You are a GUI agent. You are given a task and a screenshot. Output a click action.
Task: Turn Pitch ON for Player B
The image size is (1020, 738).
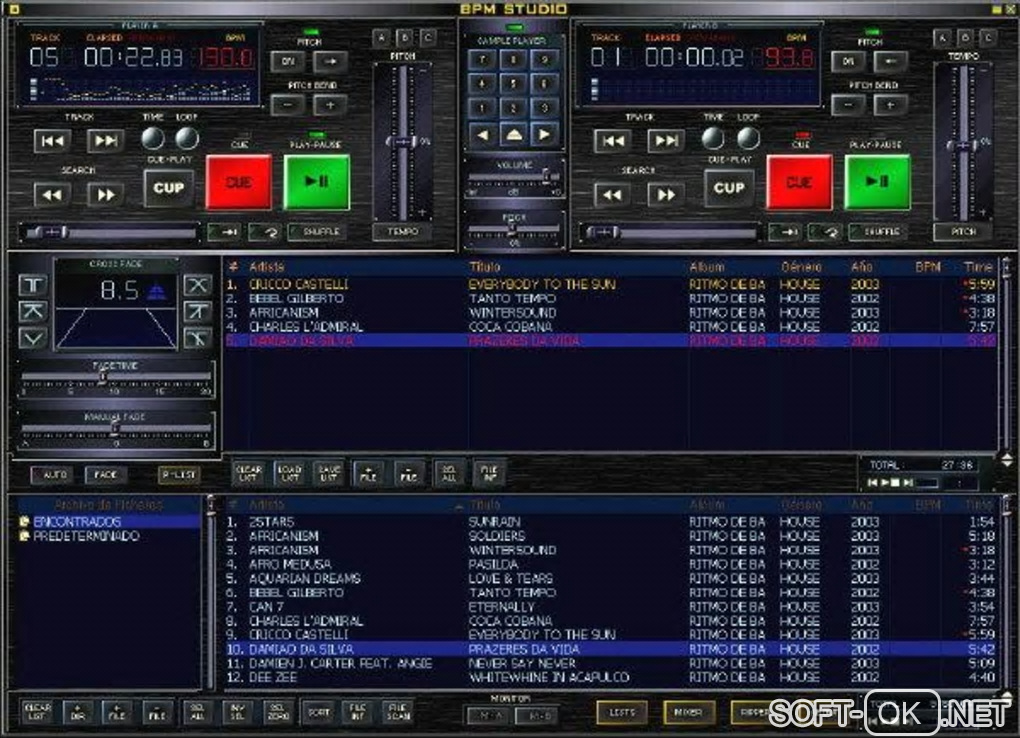848,62
